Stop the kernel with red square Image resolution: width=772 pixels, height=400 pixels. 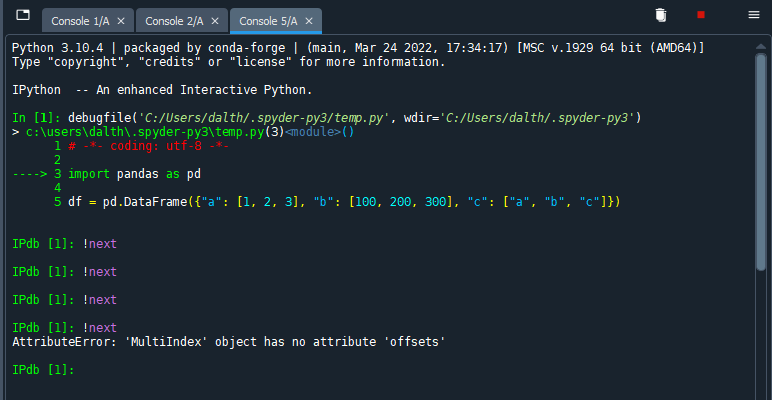pyautogui.click(x=701, y=15)
